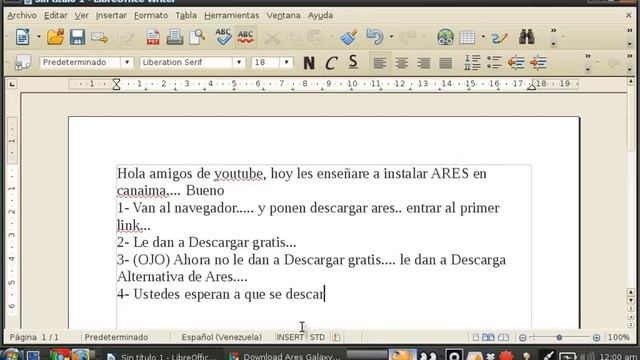
Task: Open Styles and Formatting icon
Action: click(x=23, y=62)
